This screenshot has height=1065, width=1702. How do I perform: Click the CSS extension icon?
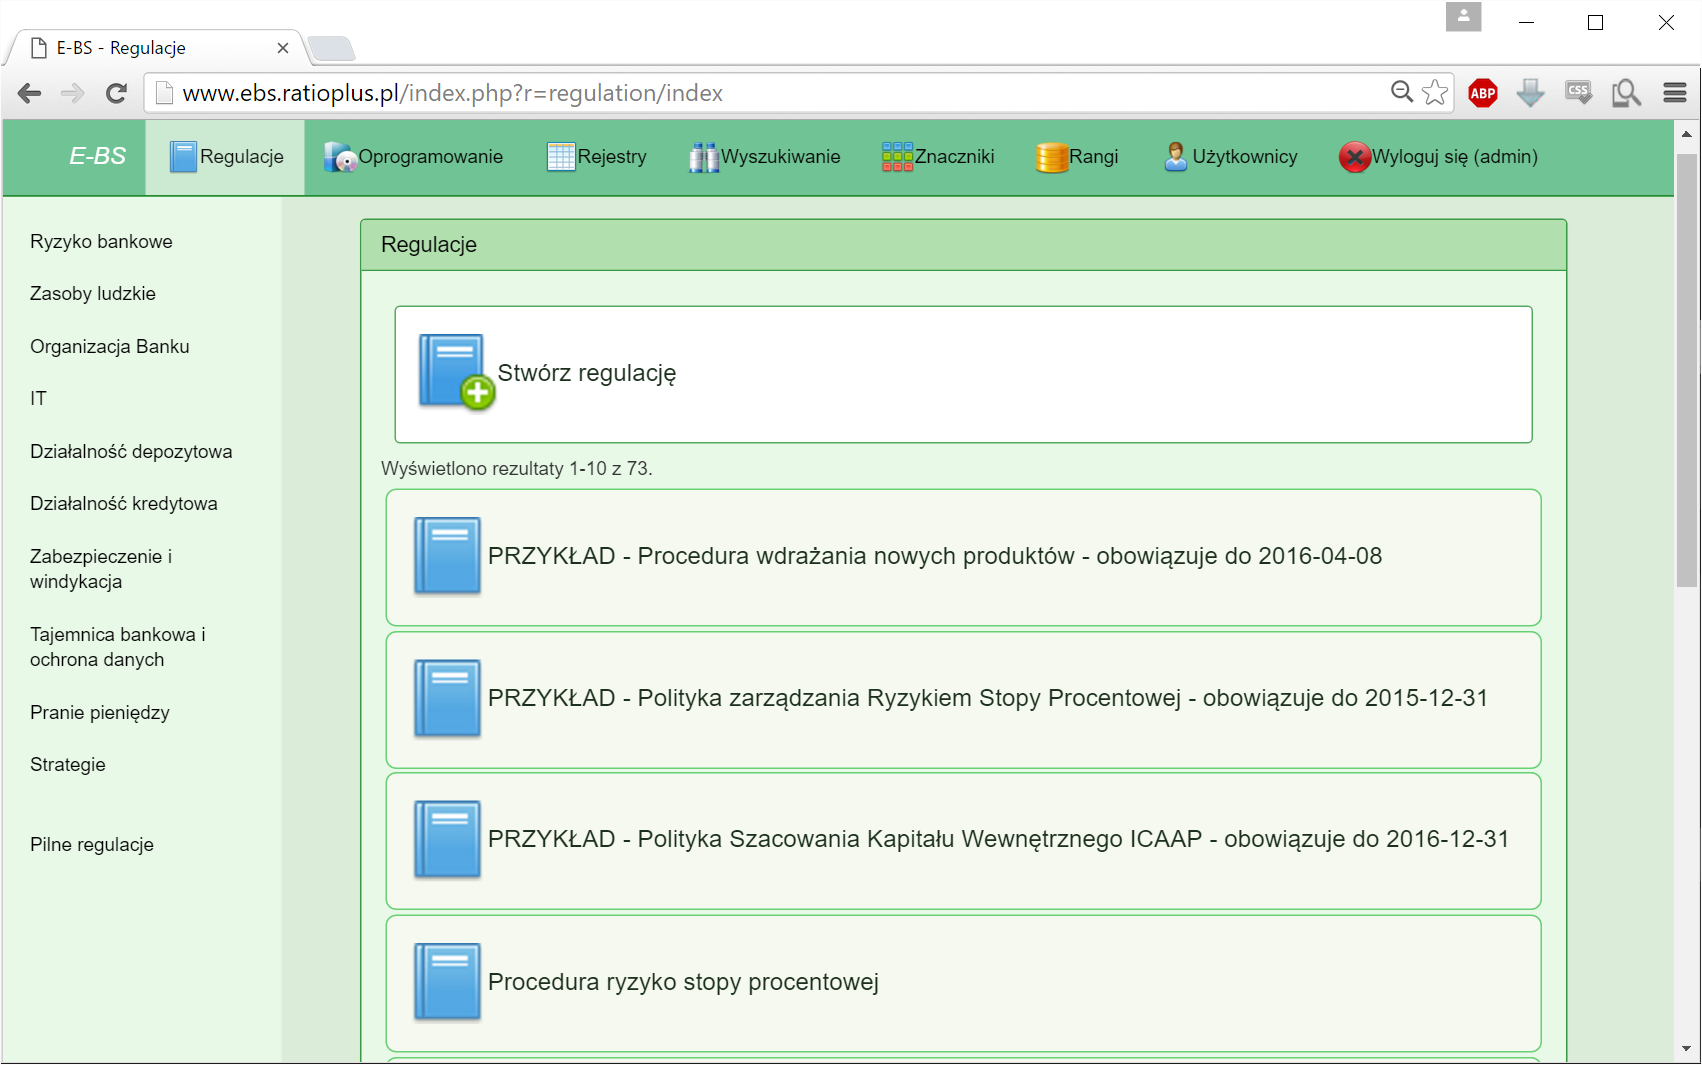[x=1579, y=93]
